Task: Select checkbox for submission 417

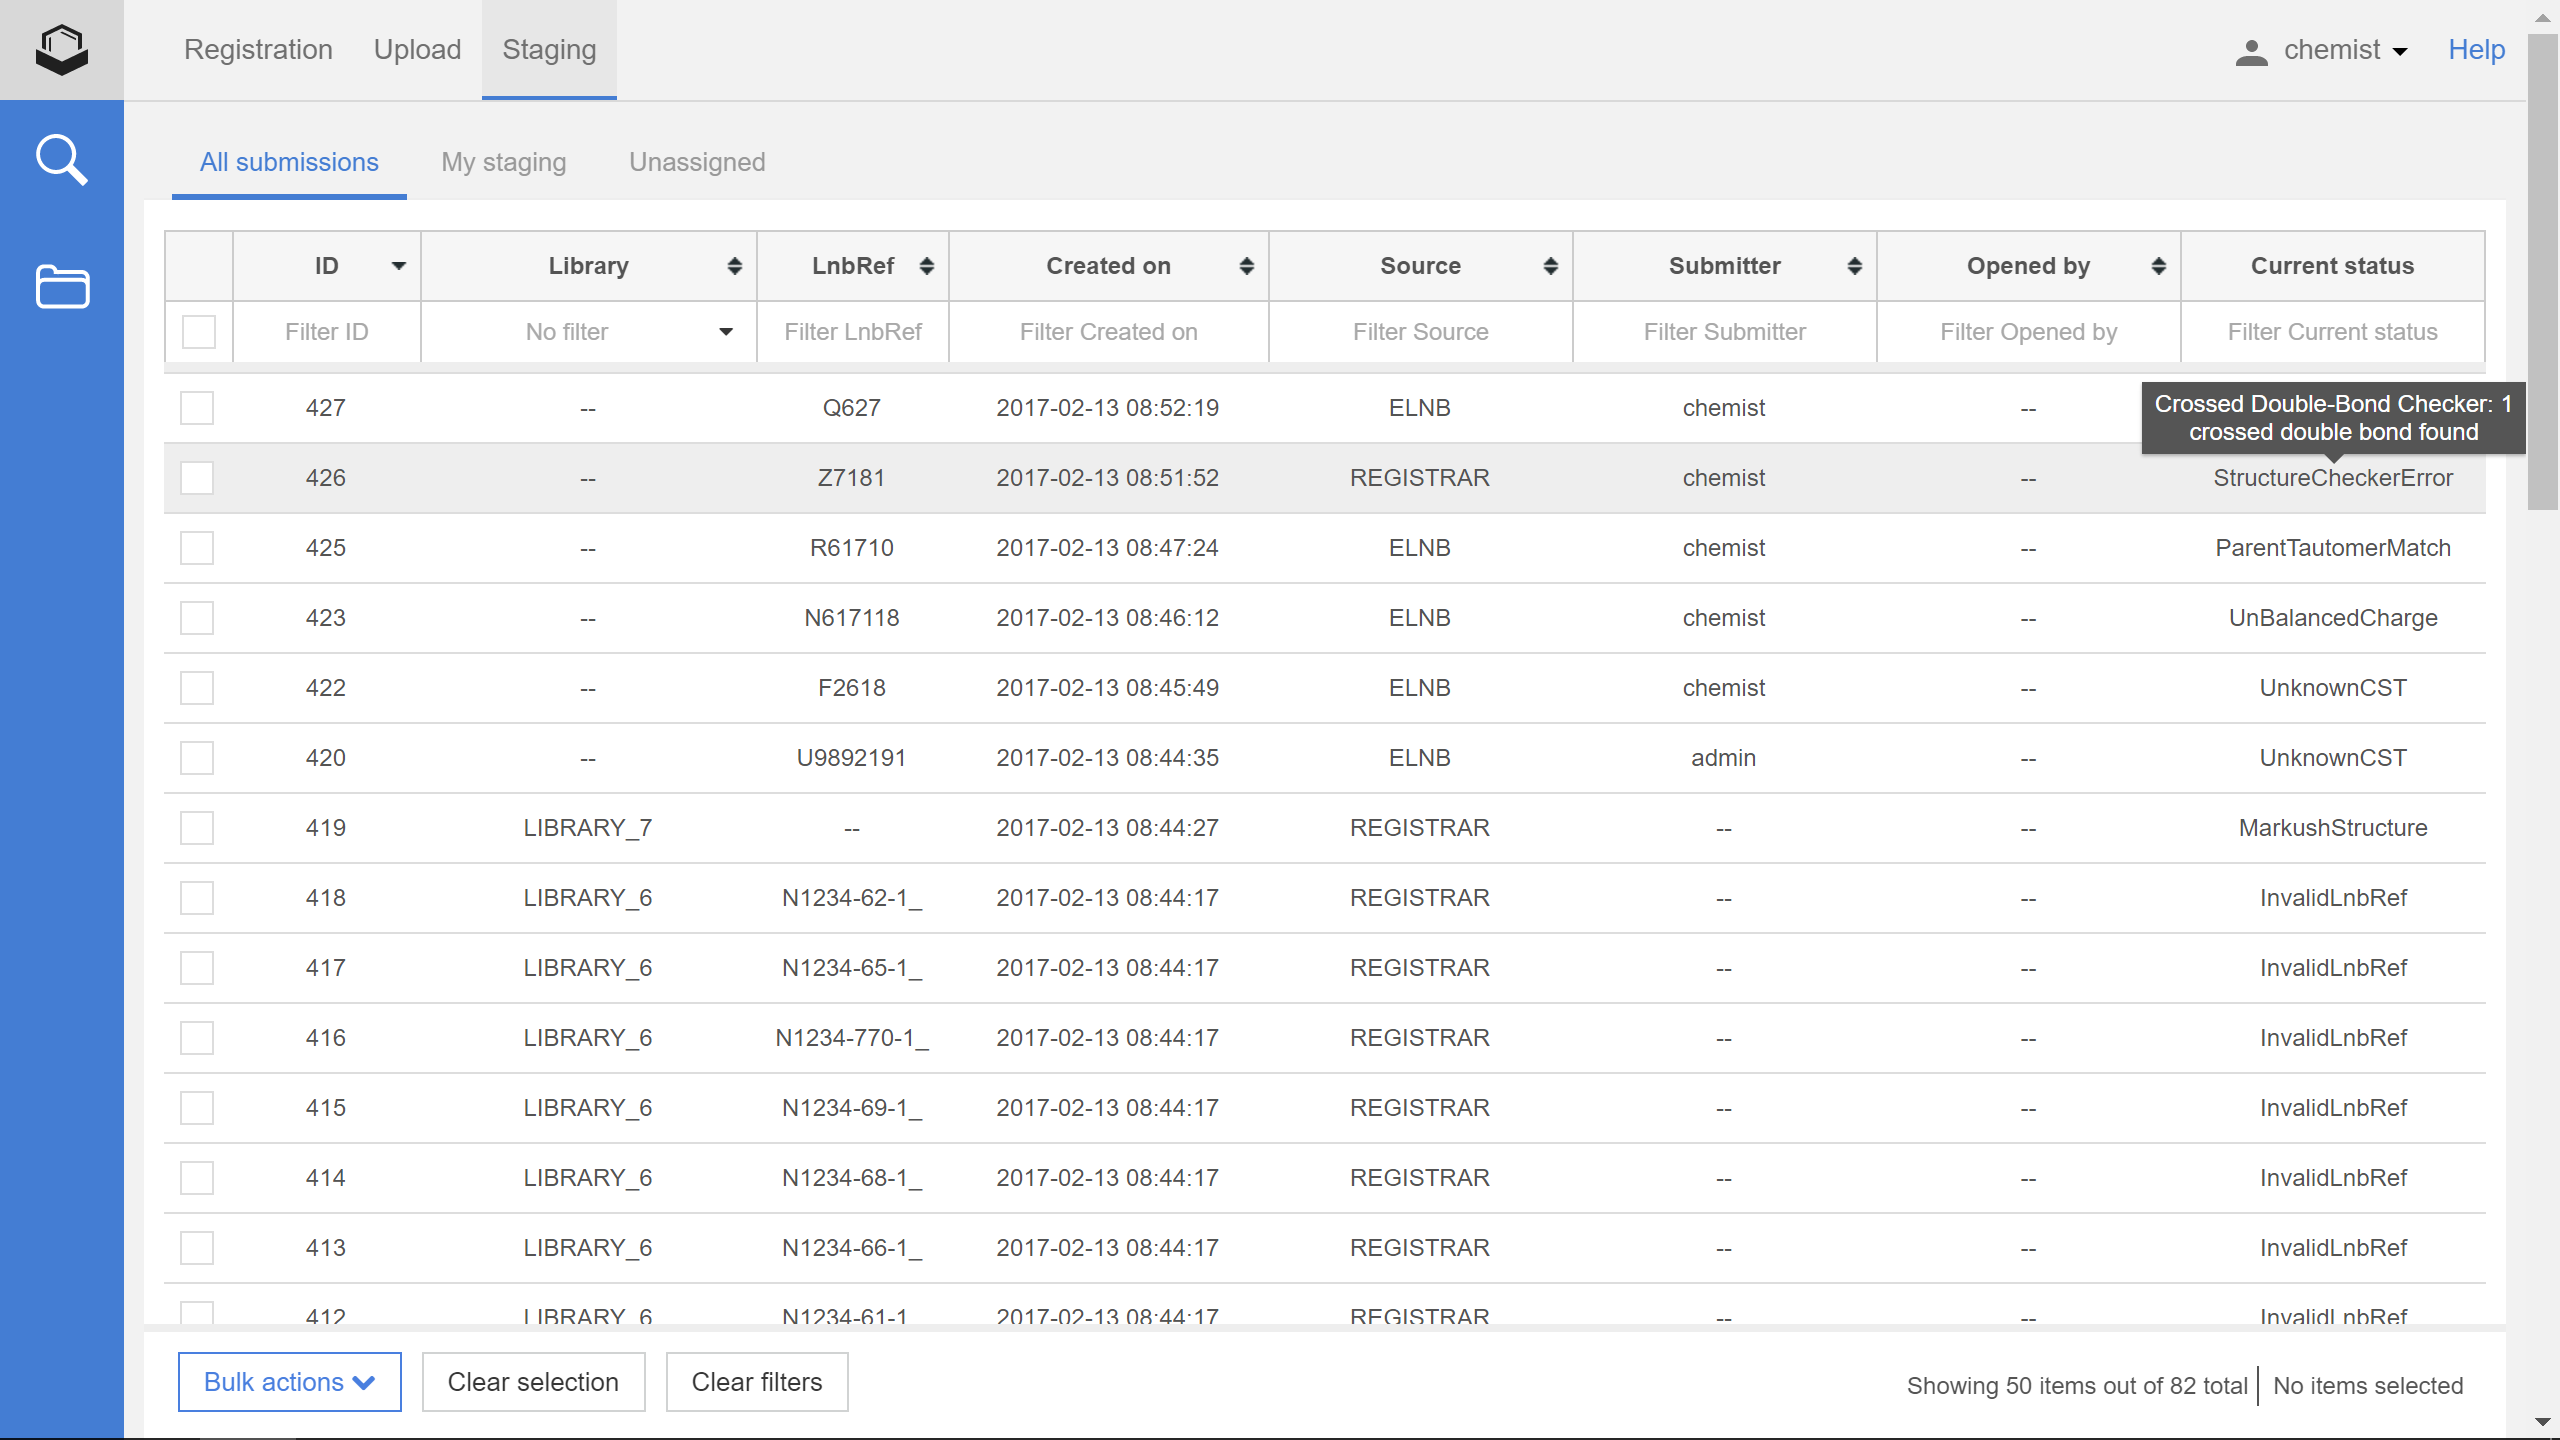Action: click(197, 968)
